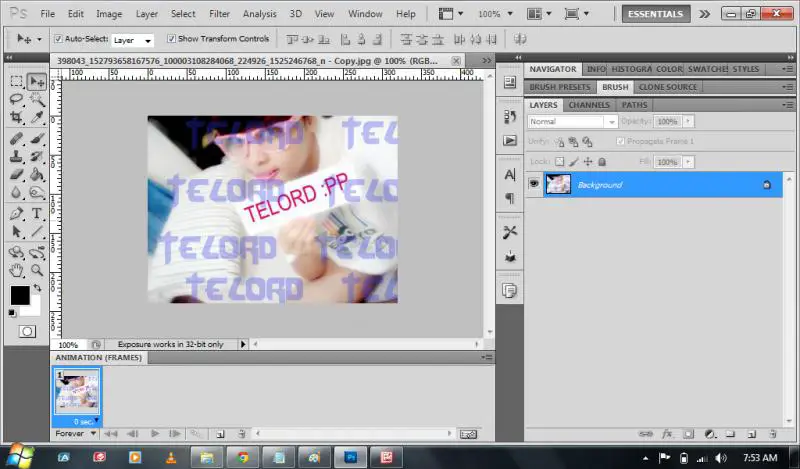Select the 3D Rotate tool

[16, 252]
